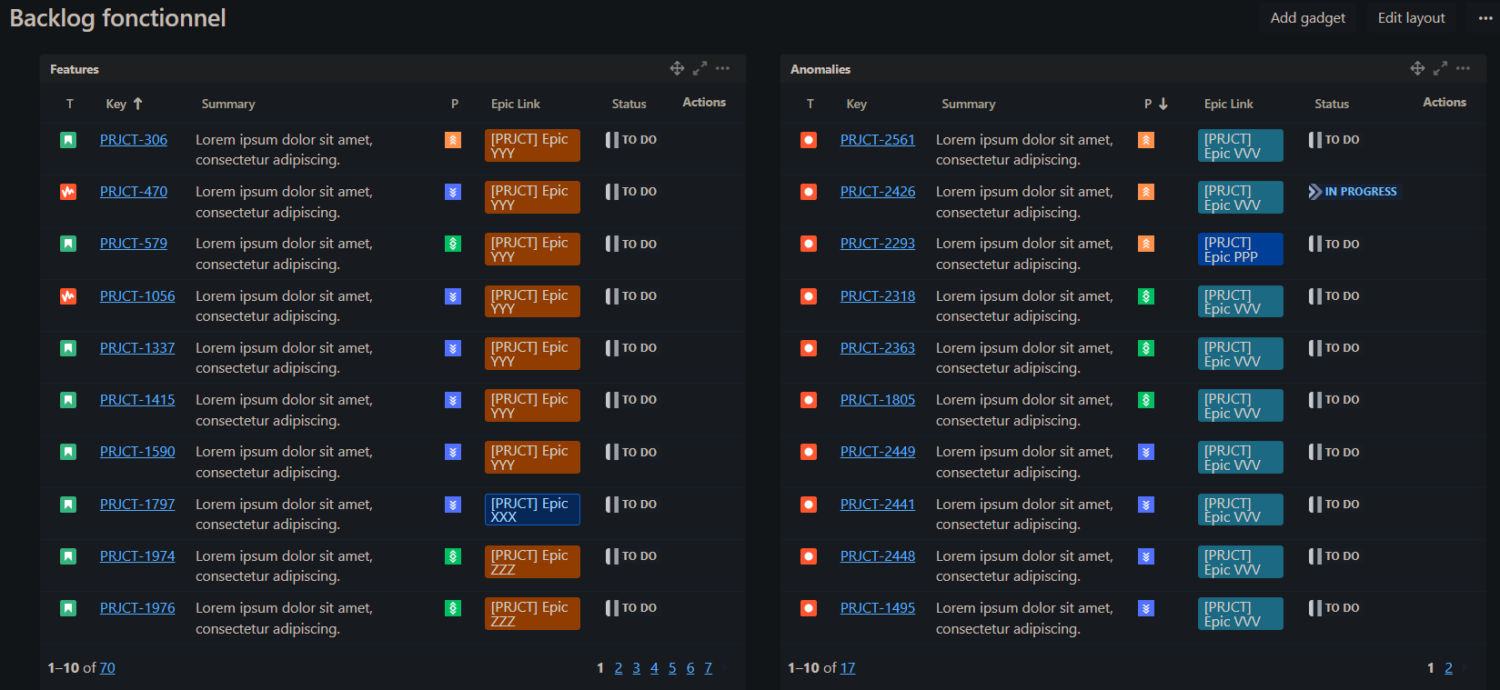
Task: Click the blue Epic PPP label
Action: (1240, 250)
